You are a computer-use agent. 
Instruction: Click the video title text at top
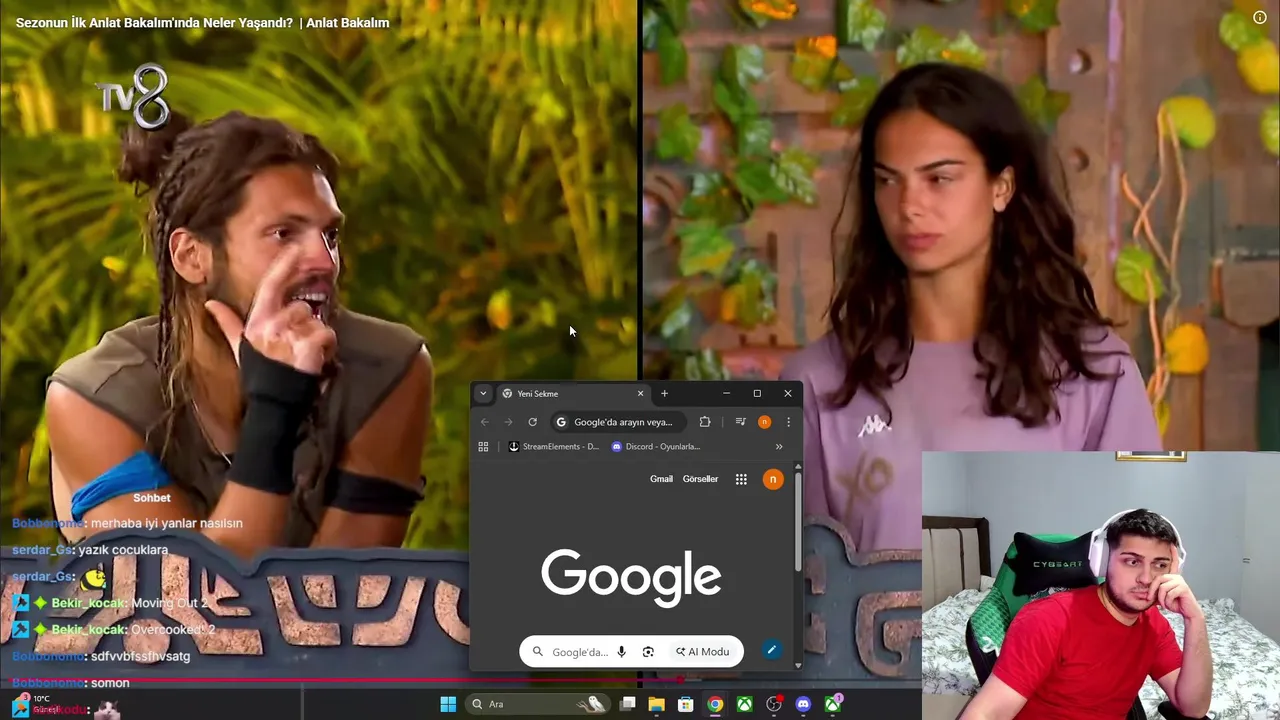point(203,23)
